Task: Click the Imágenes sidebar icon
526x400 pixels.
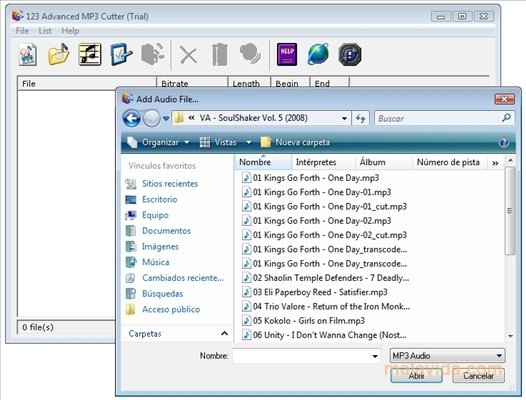Action: pos(130,247)
